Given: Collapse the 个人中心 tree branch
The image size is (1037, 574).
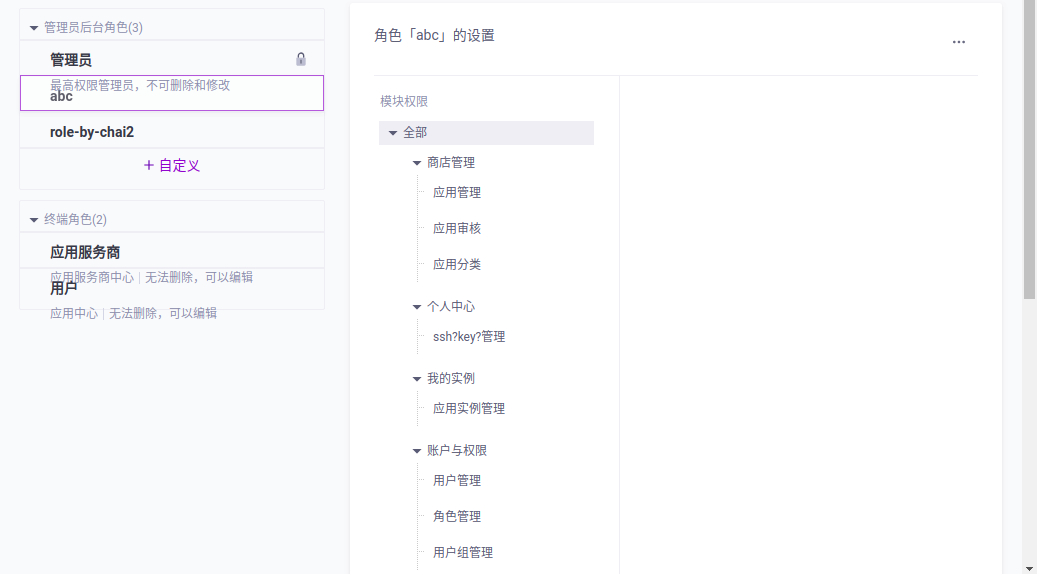Looking at the screenshot, I should point(417,307).
